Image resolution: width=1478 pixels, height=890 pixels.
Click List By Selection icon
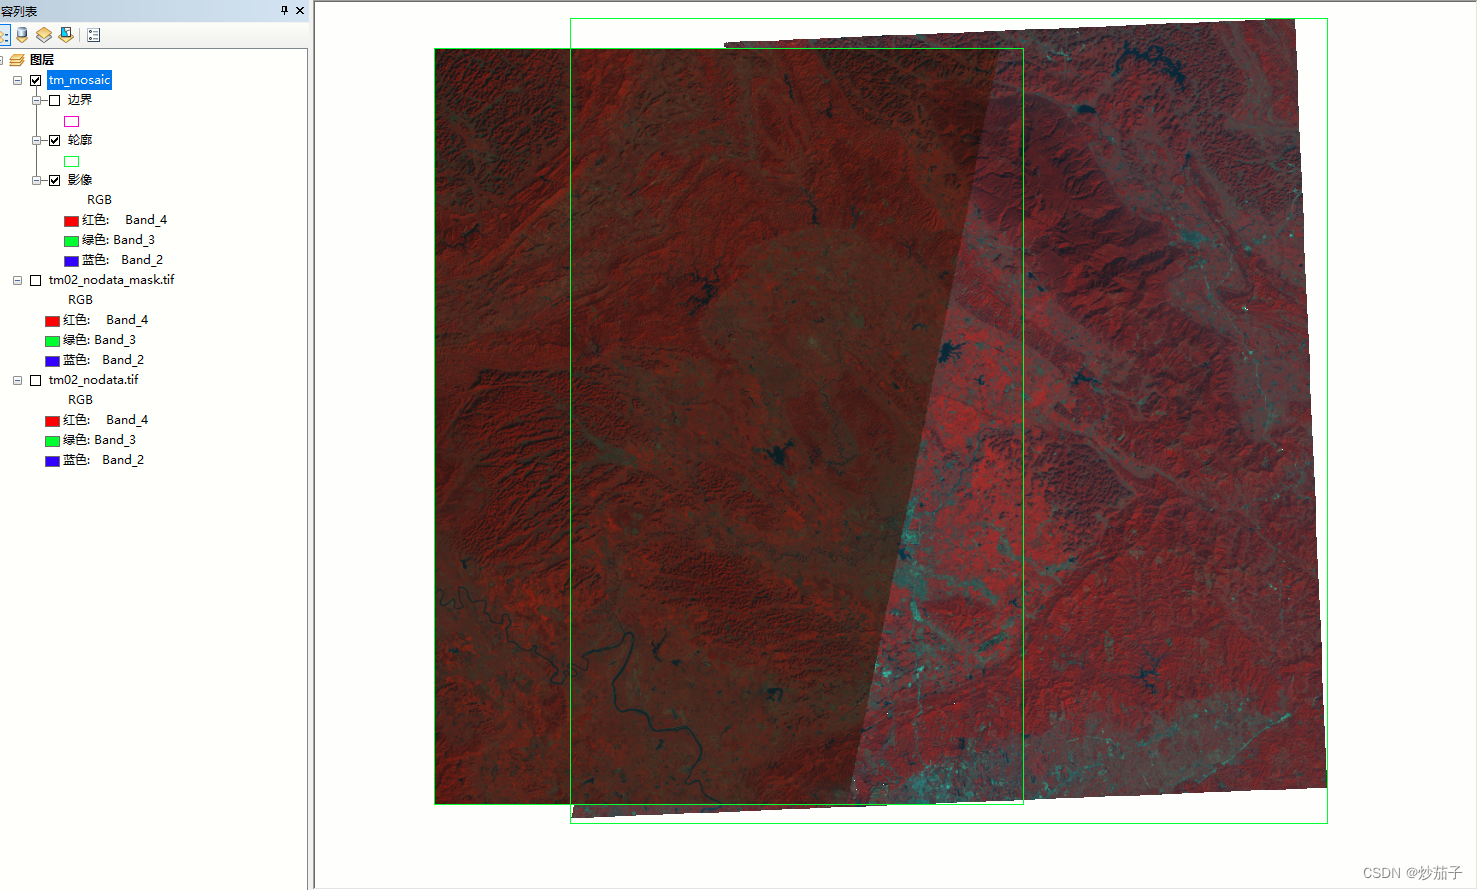click(x=65, y=35)
